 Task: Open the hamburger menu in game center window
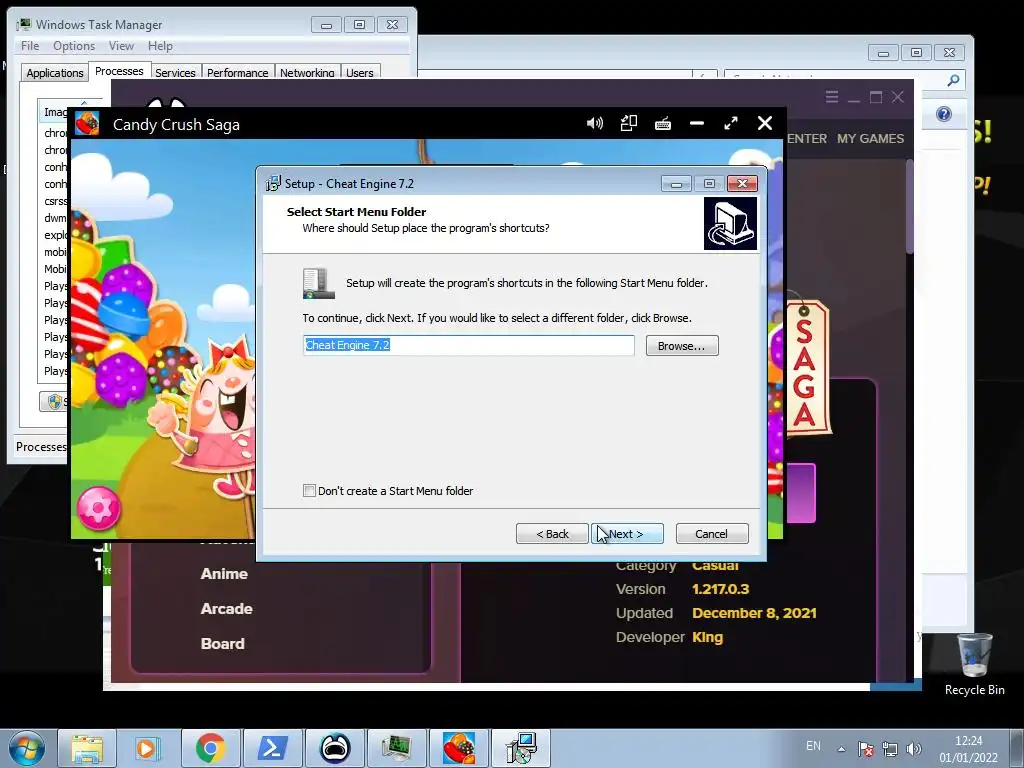831,97
